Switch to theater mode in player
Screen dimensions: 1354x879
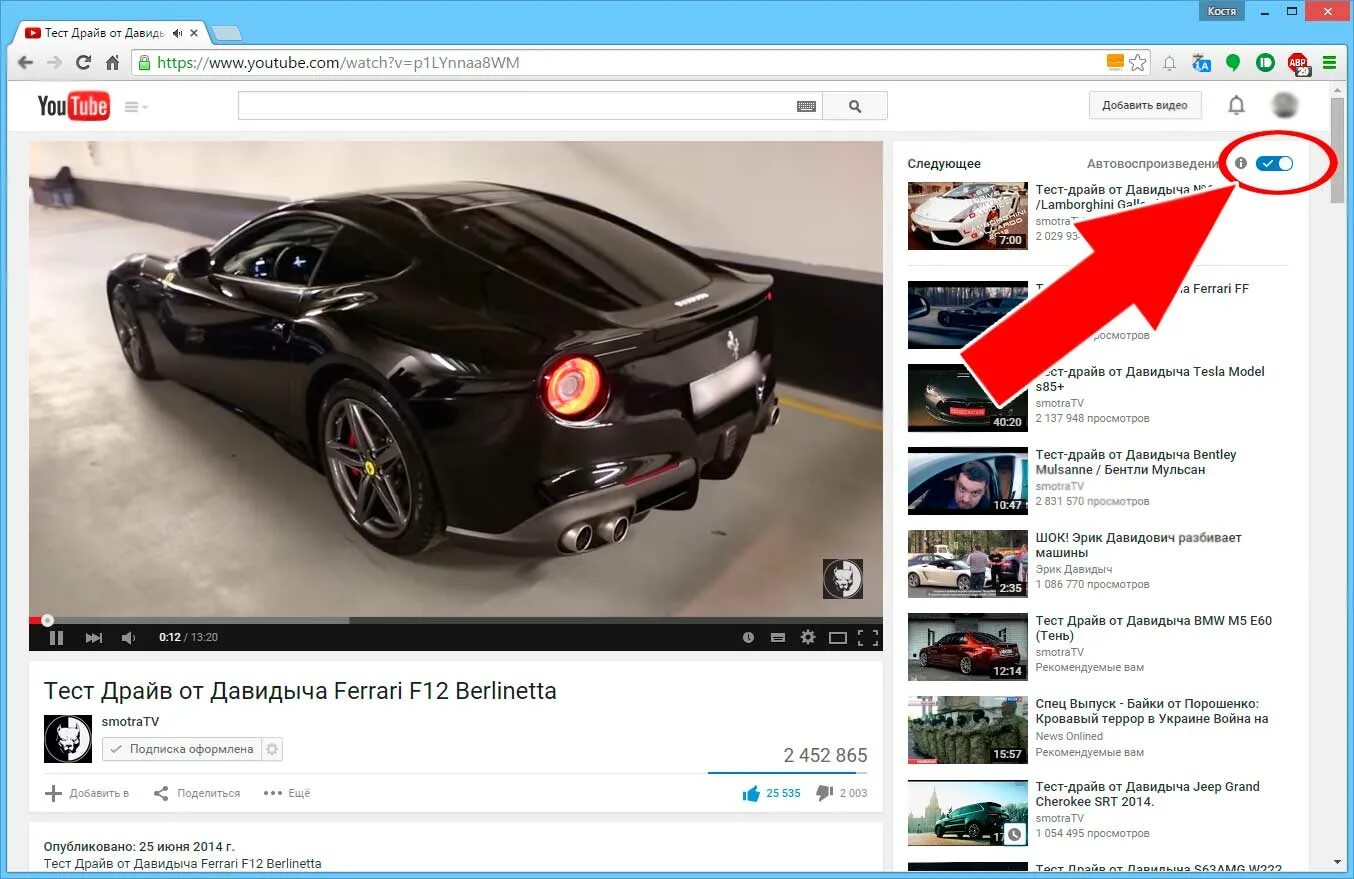click(x=838, y=637)
